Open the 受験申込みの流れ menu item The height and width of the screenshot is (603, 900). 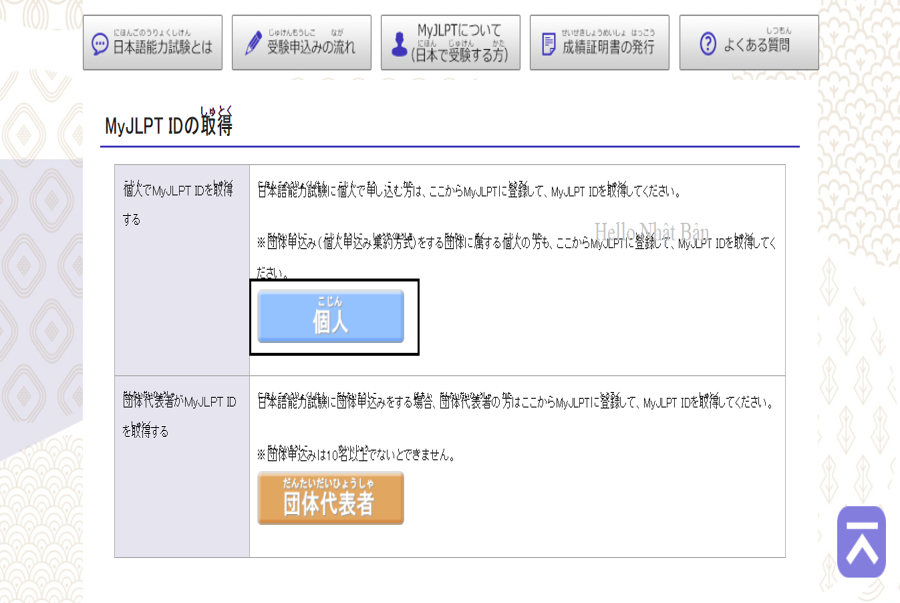[x=311, y=46]
